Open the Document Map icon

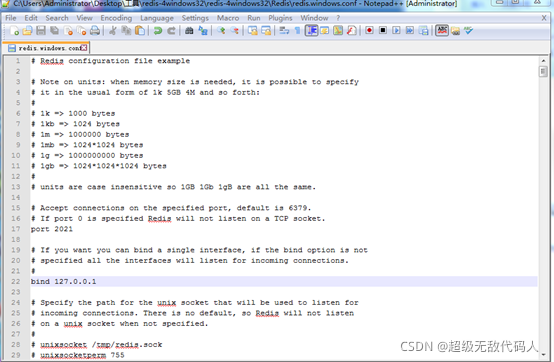338,31
